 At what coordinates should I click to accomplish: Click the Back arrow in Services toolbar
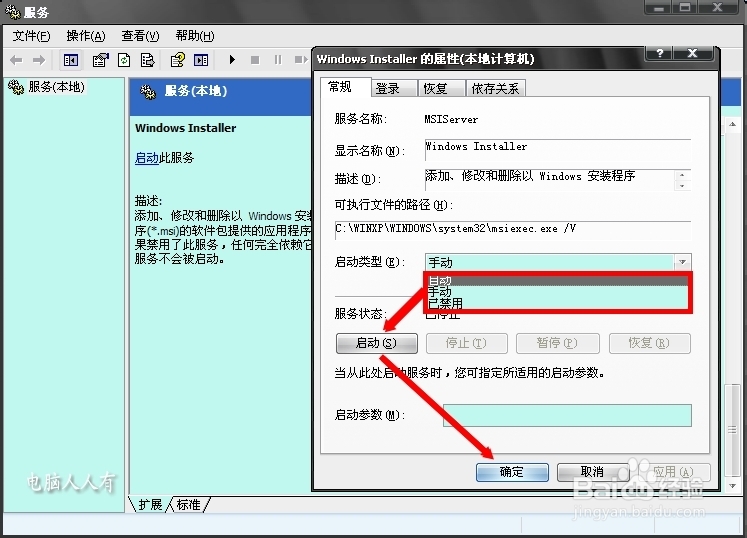tap(16, 60)
